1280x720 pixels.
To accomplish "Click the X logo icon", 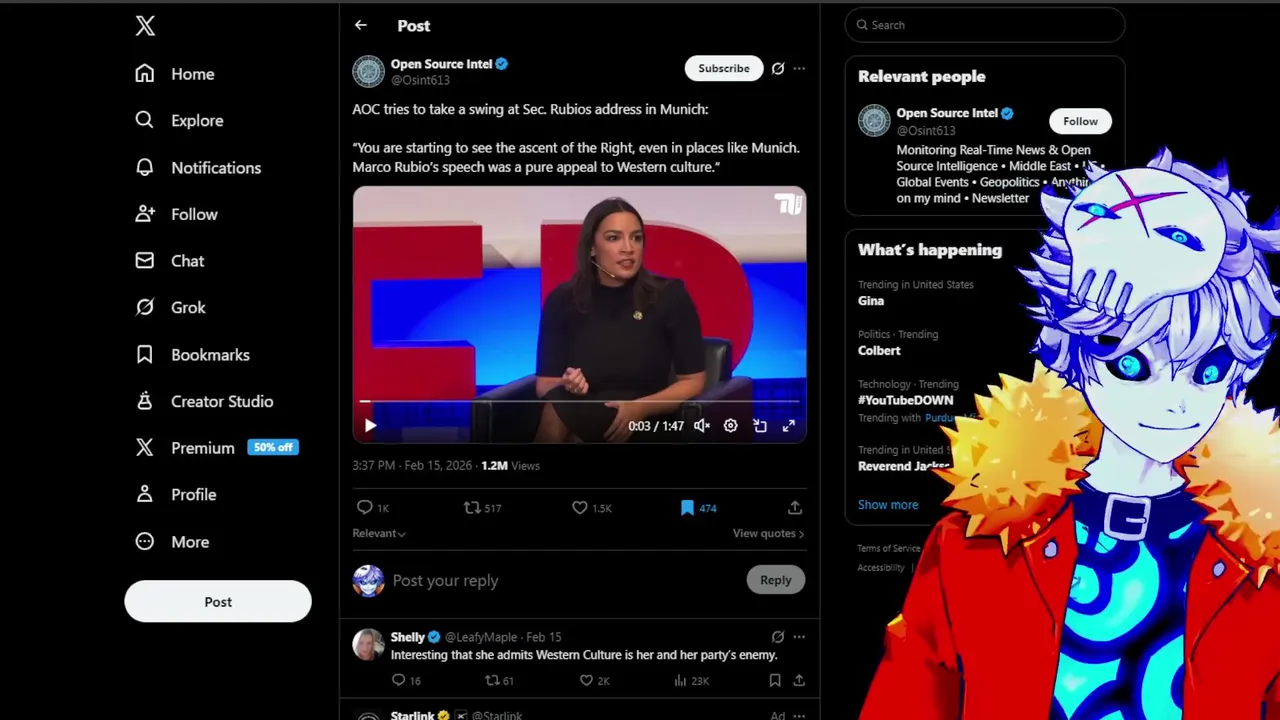I will pos(145,26).
